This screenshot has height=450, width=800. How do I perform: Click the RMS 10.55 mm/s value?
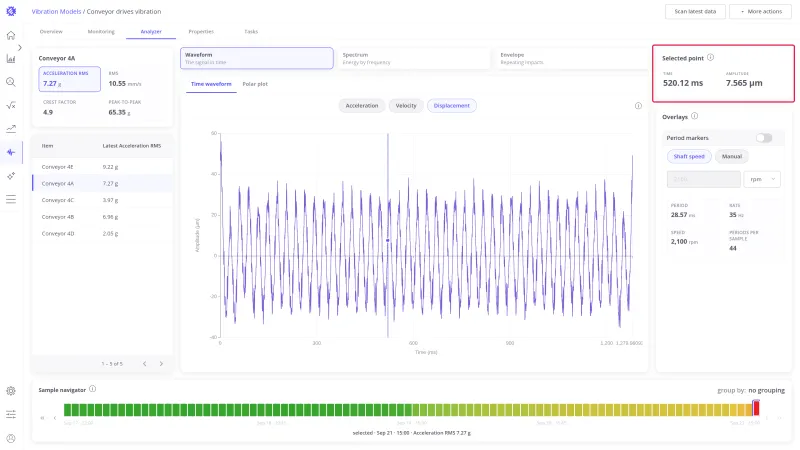click(125, 84)
